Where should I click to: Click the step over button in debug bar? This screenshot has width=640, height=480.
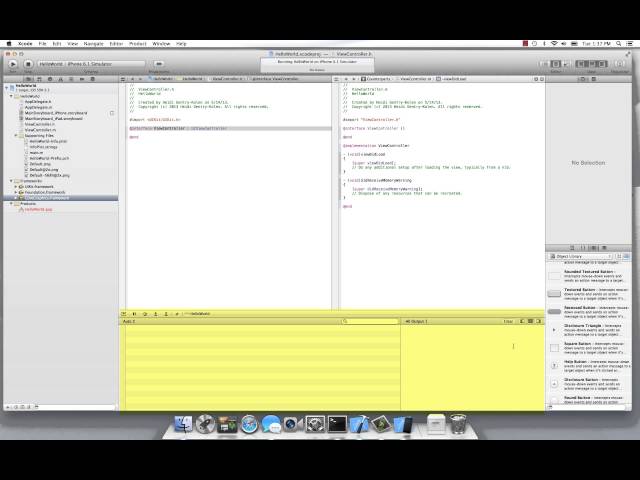pos(145,314)
